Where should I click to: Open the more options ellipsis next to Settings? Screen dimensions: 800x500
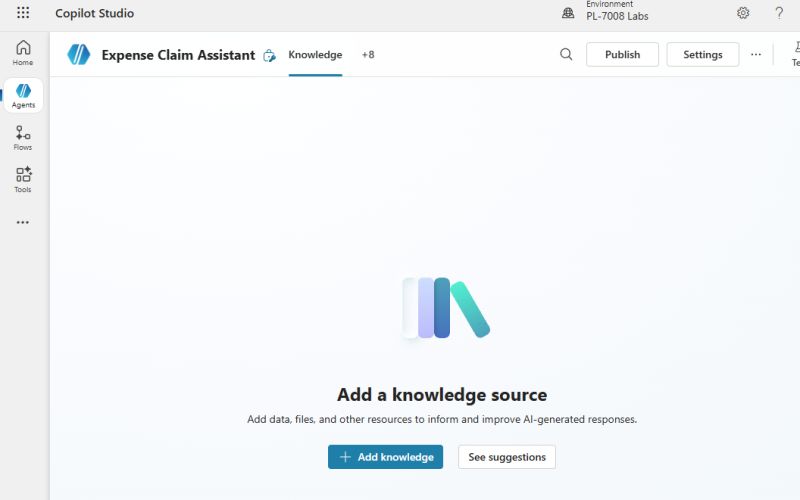756,55
